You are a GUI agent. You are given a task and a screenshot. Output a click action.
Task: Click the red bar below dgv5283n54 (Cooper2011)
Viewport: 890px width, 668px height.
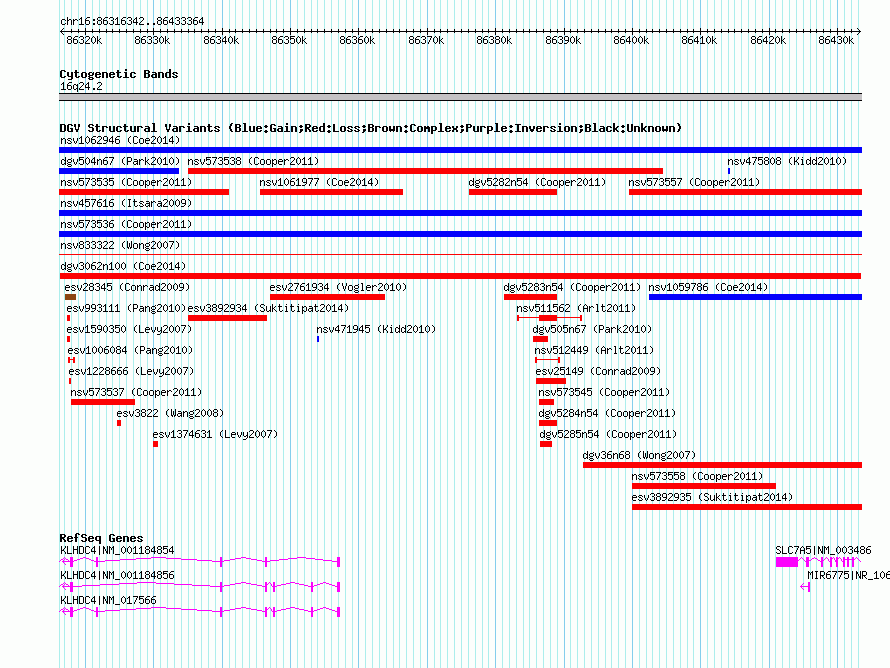[x=530, y=297]
